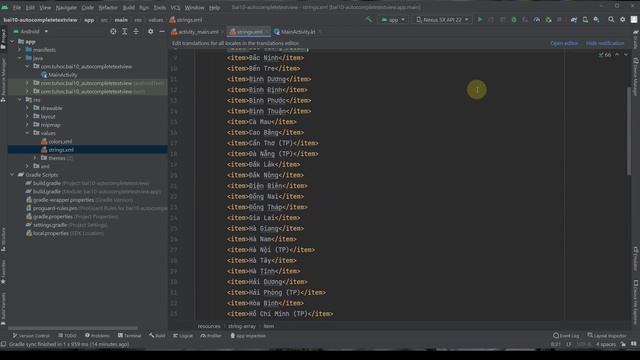Click the Project panel horizontal scrollbar
The width and height of the screenshot is (640, 360).
coord(73,328)
